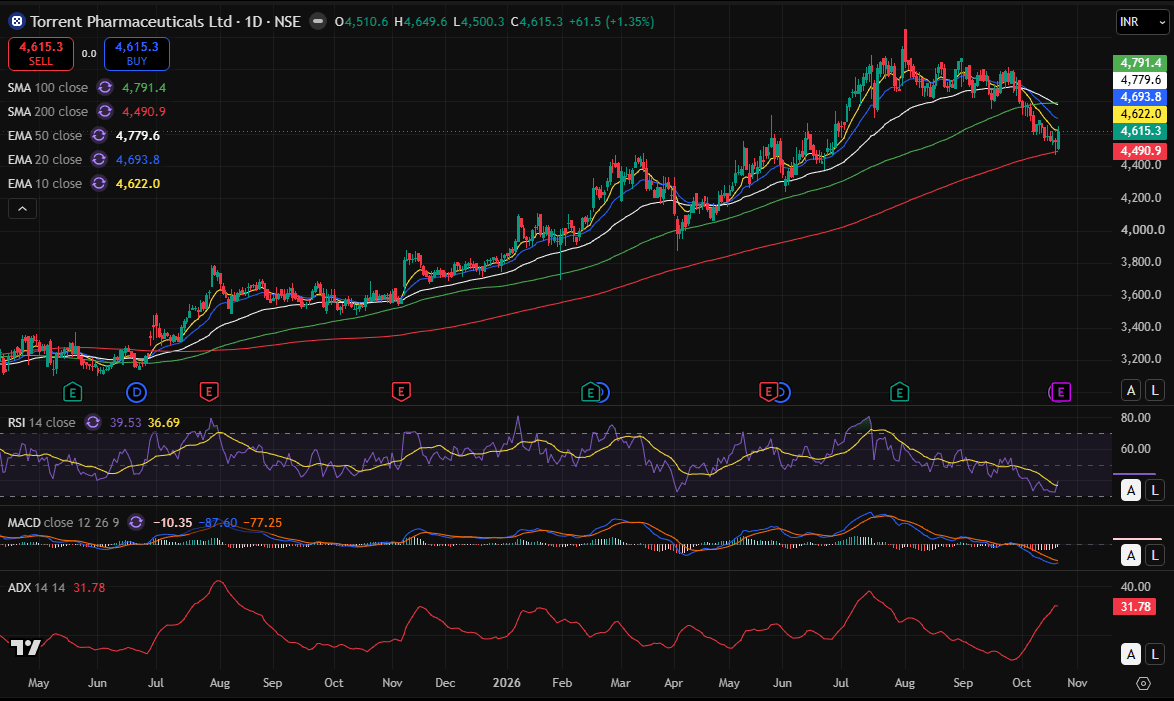Click the refresh icon next to MACD
Screen dimensions: 1174x701
click(136, 523)
